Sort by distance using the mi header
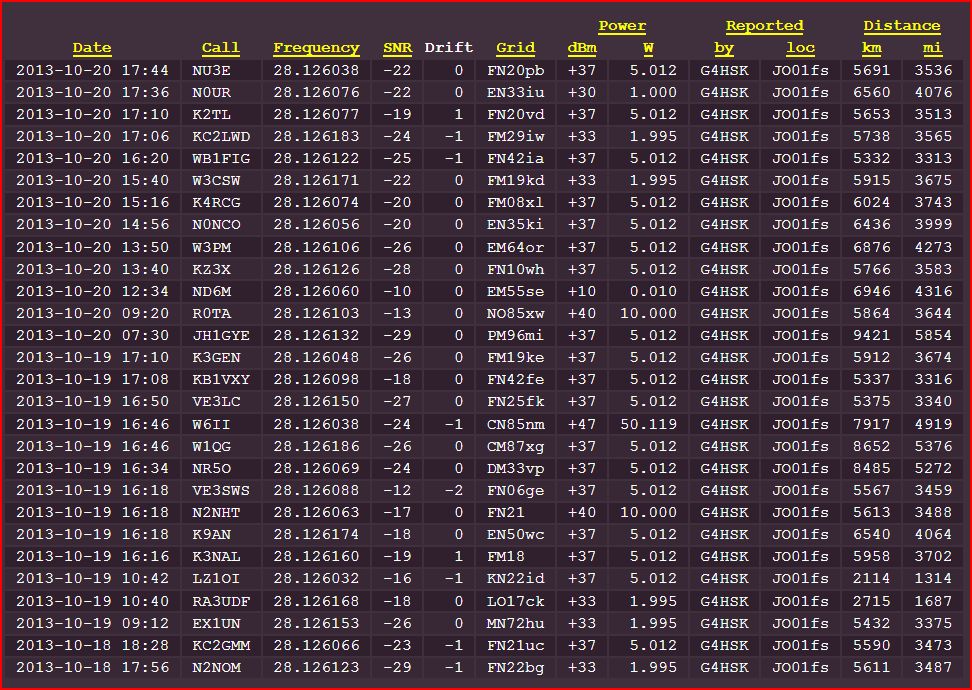The image size is (972, 690). (x=932, y=48)
